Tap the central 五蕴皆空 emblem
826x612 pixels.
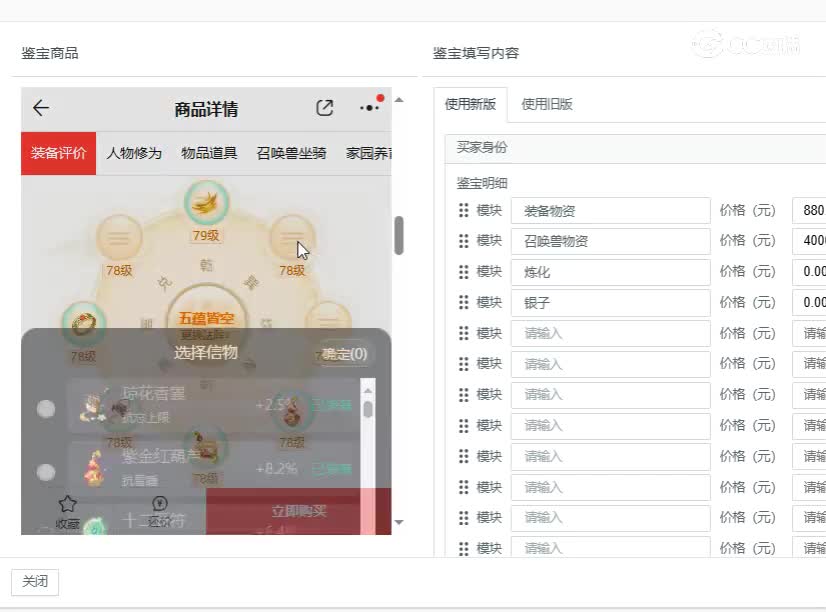click(206, 318)
